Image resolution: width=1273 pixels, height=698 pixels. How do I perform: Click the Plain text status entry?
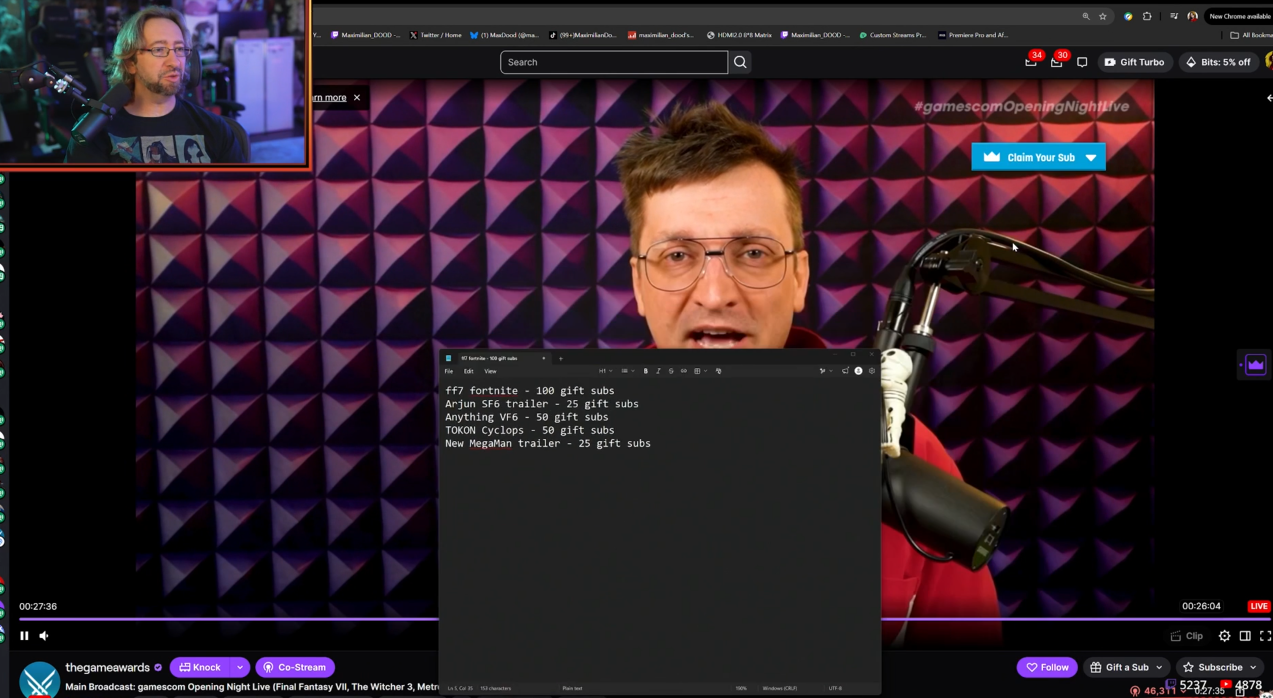572,688
